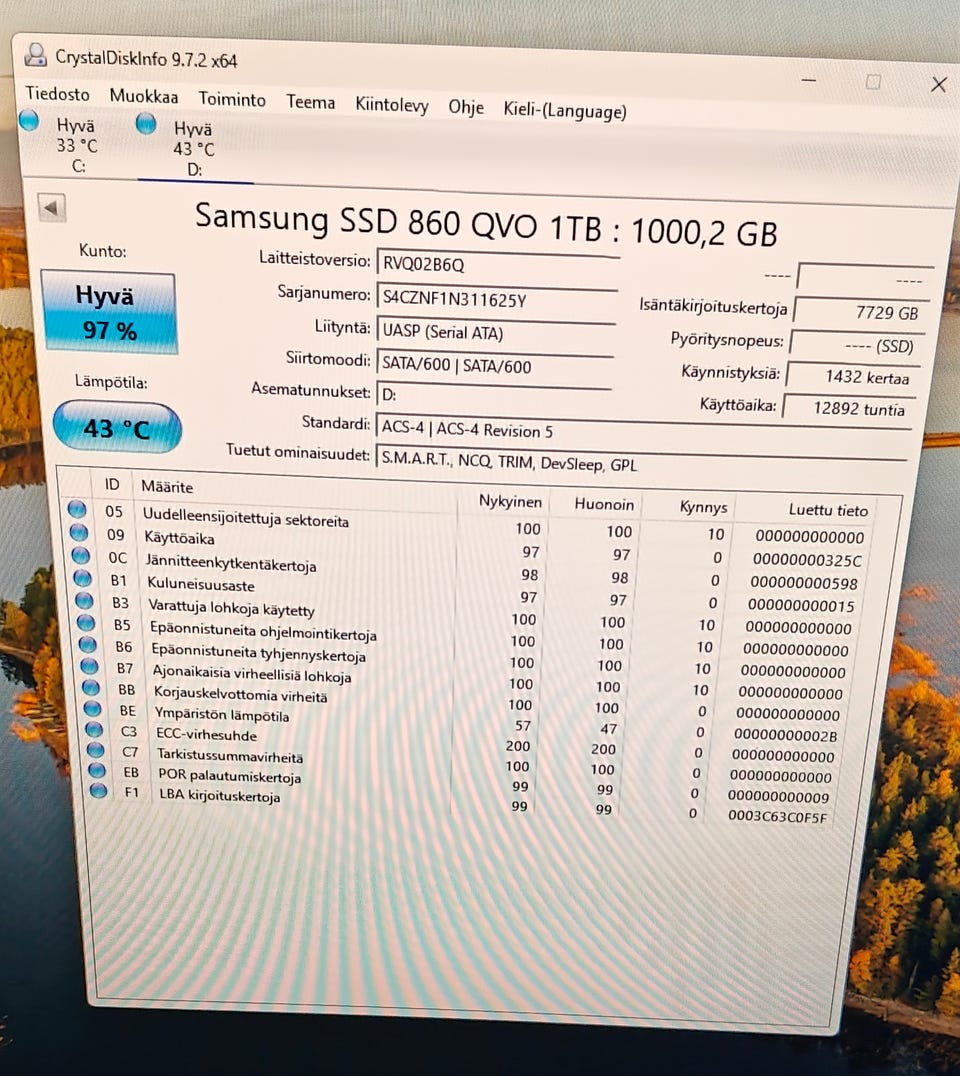Click the serial number field S4CZNF1N311625Y
The width and height of the screenshot is (960, 1076).
click(x=496, y=299)
